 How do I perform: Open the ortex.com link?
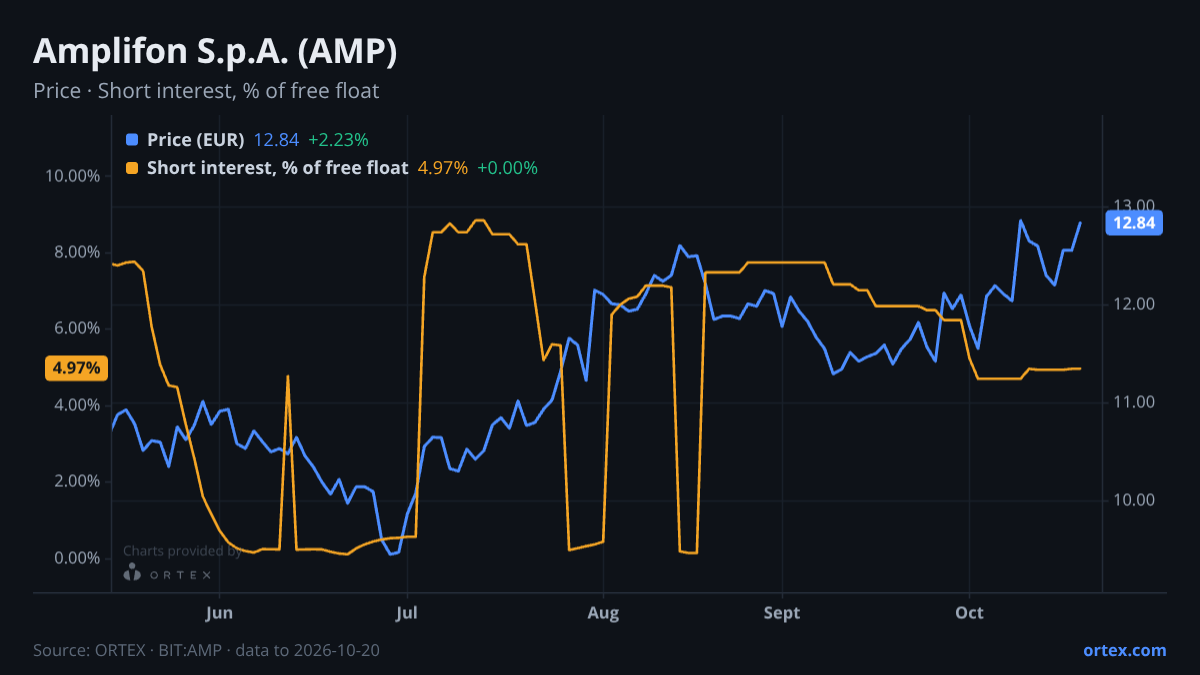tap(1124, 650)
